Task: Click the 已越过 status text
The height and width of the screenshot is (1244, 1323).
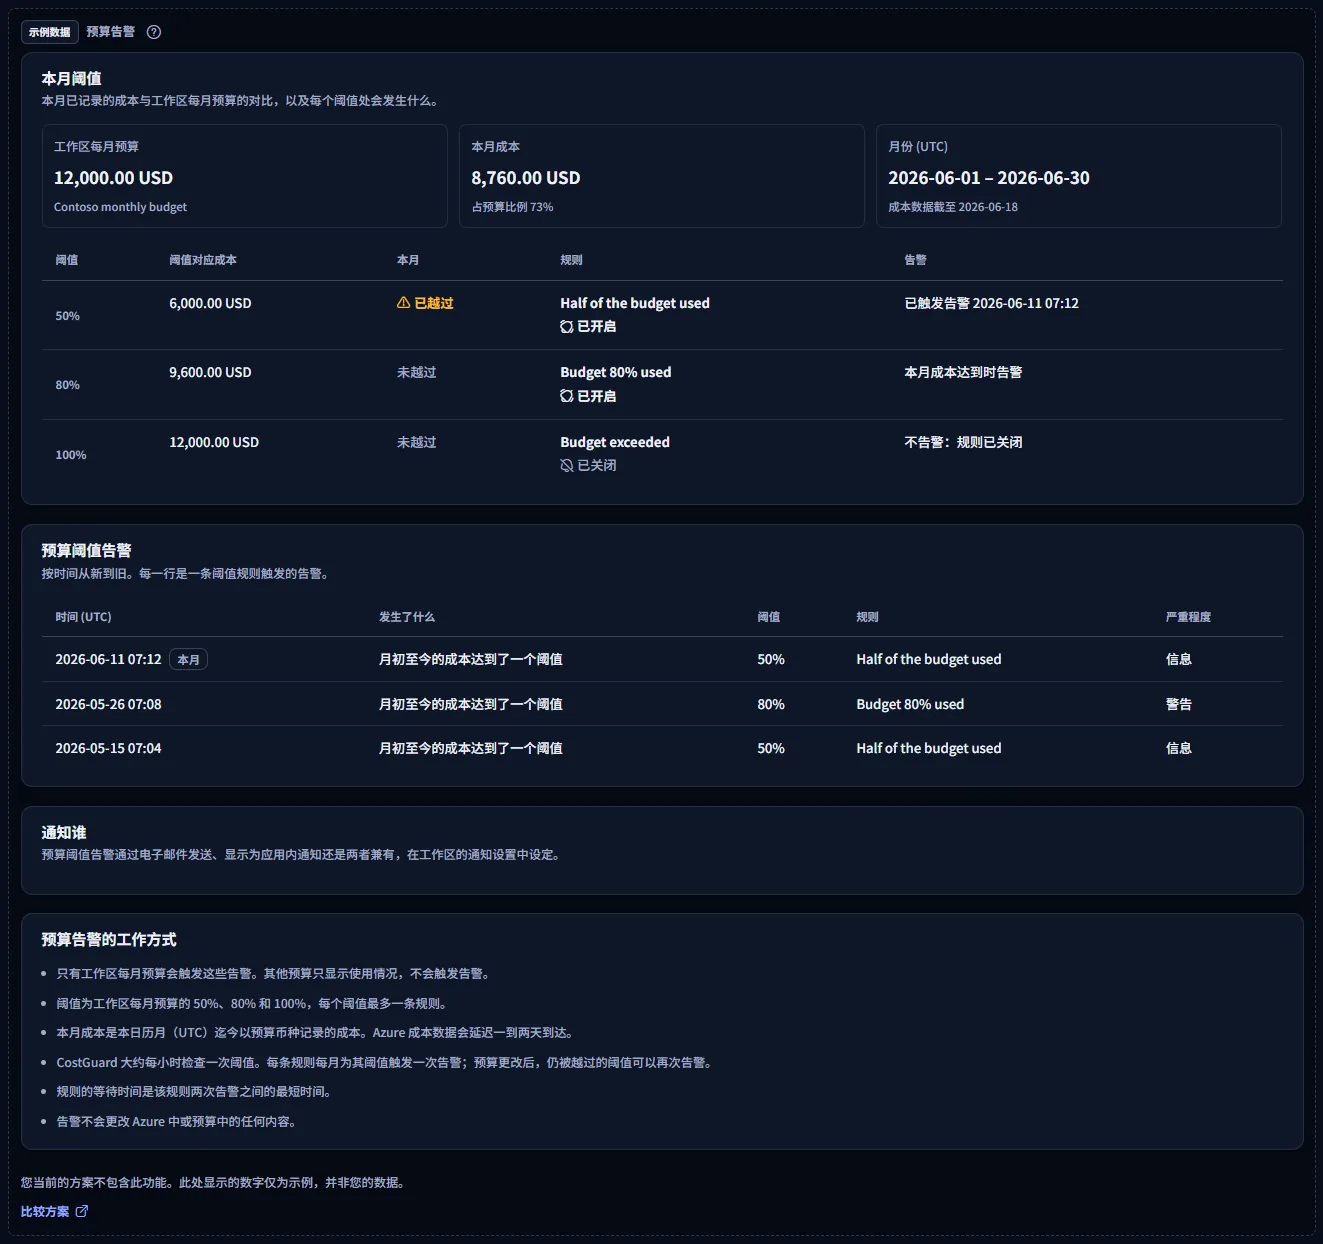Action: coord(434,303)
